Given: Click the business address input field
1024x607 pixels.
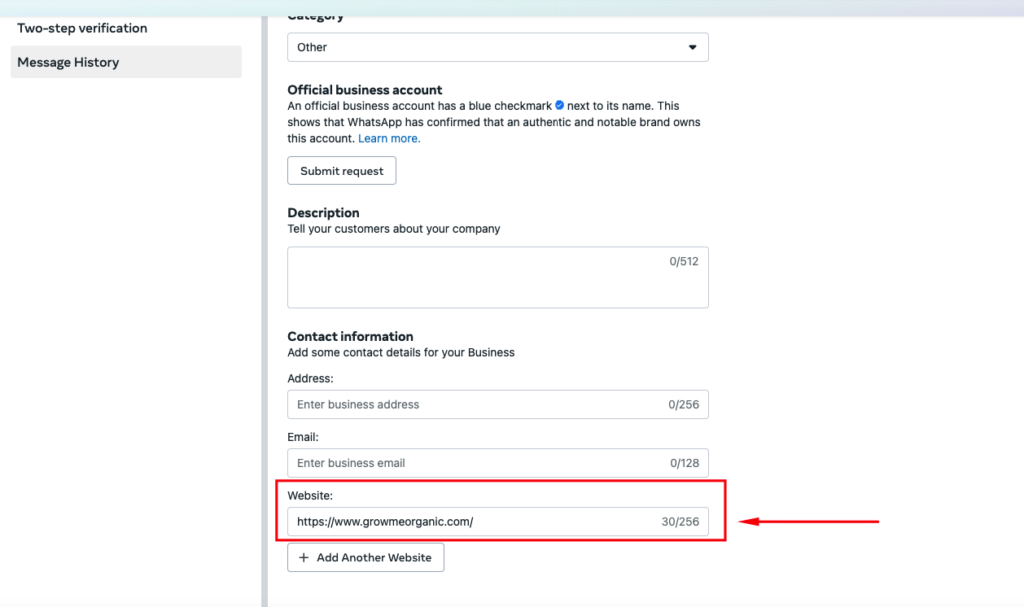Looking at the screenshot, I should coord(498,404).
